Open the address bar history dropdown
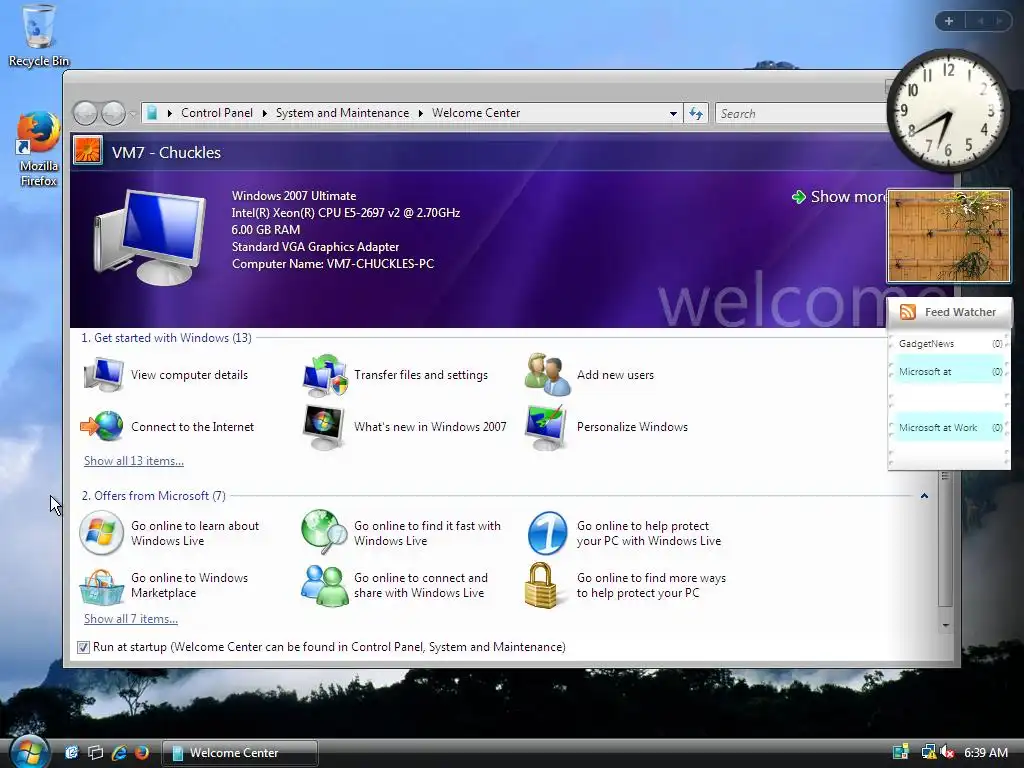 [x=673, y=114]
